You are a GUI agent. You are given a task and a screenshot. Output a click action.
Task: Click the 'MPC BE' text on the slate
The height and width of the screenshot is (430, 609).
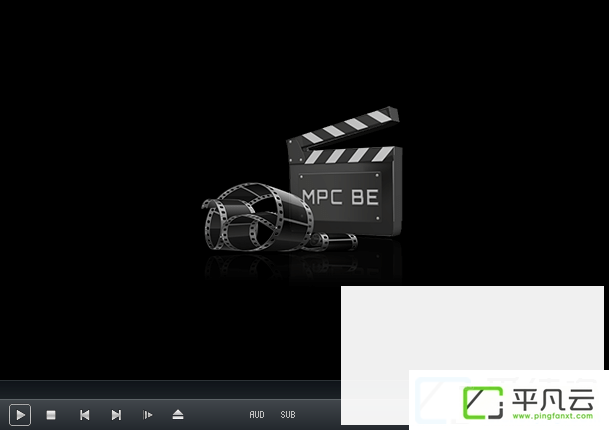pos(340,197)
